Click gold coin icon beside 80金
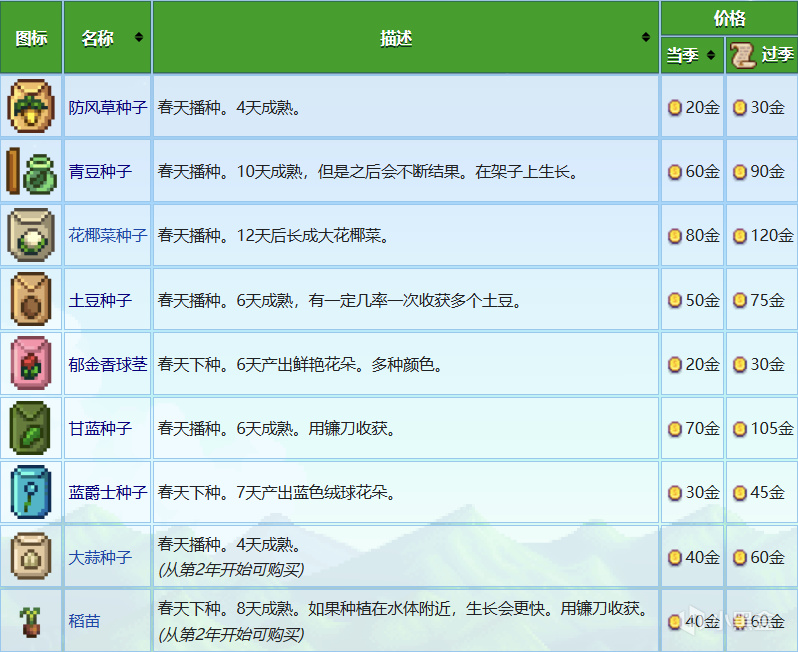798x652 pixels. [x=674, y=236]
